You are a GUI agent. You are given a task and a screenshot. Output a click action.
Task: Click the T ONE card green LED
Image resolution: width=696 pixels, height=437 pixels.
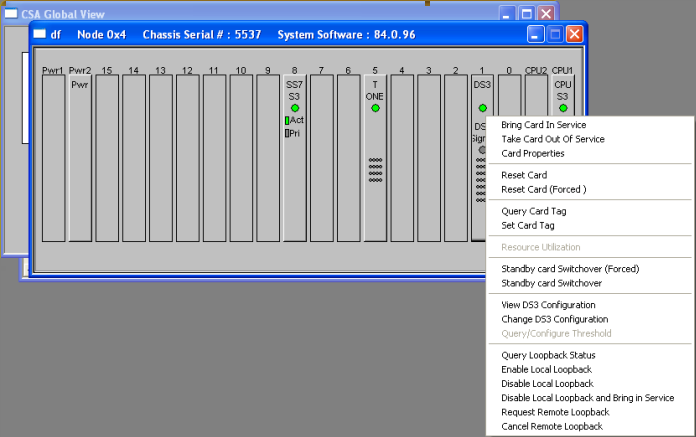click(375, 108)
